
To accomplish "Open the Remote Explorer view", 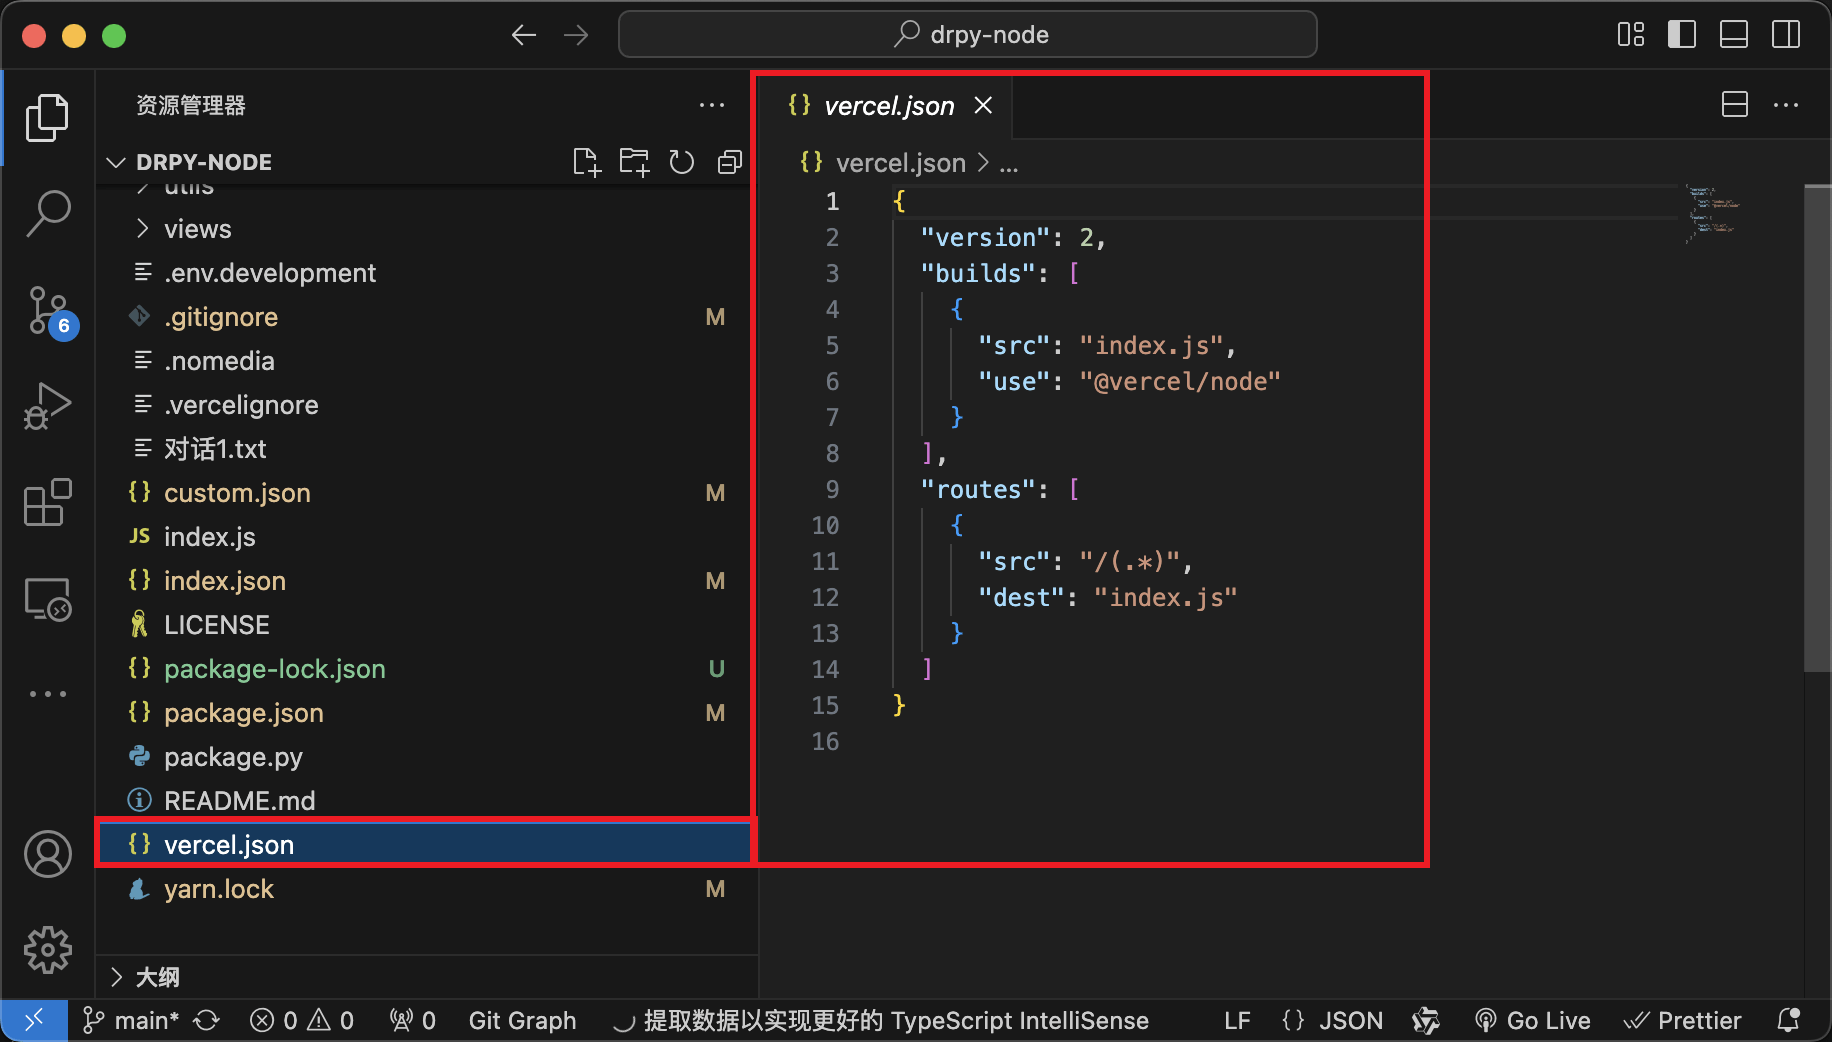I will tap(47, 599).
